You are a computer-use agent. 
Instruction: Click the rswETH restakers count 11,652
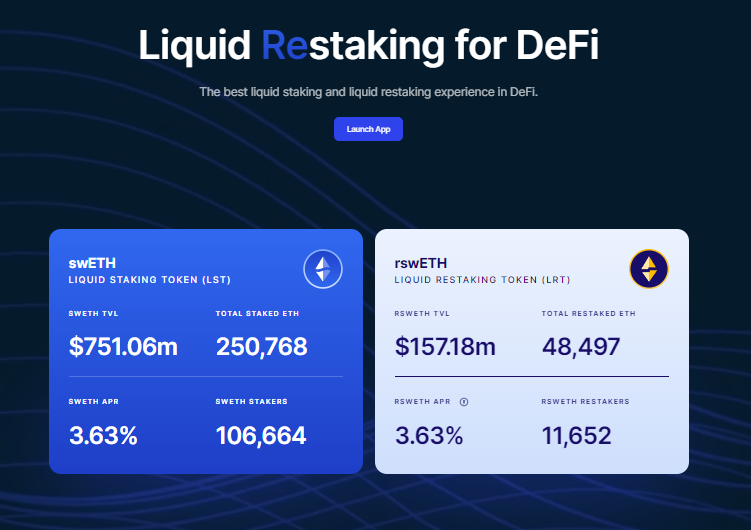click(x=577, y=435)
